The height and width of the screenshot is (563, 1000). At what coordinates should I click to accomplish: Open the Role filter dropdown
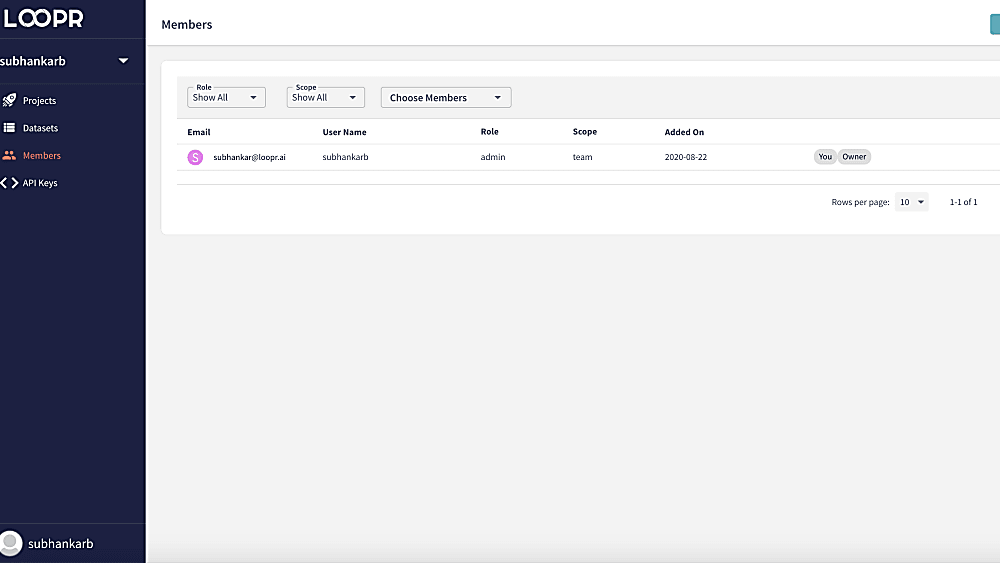pos(226,97)
